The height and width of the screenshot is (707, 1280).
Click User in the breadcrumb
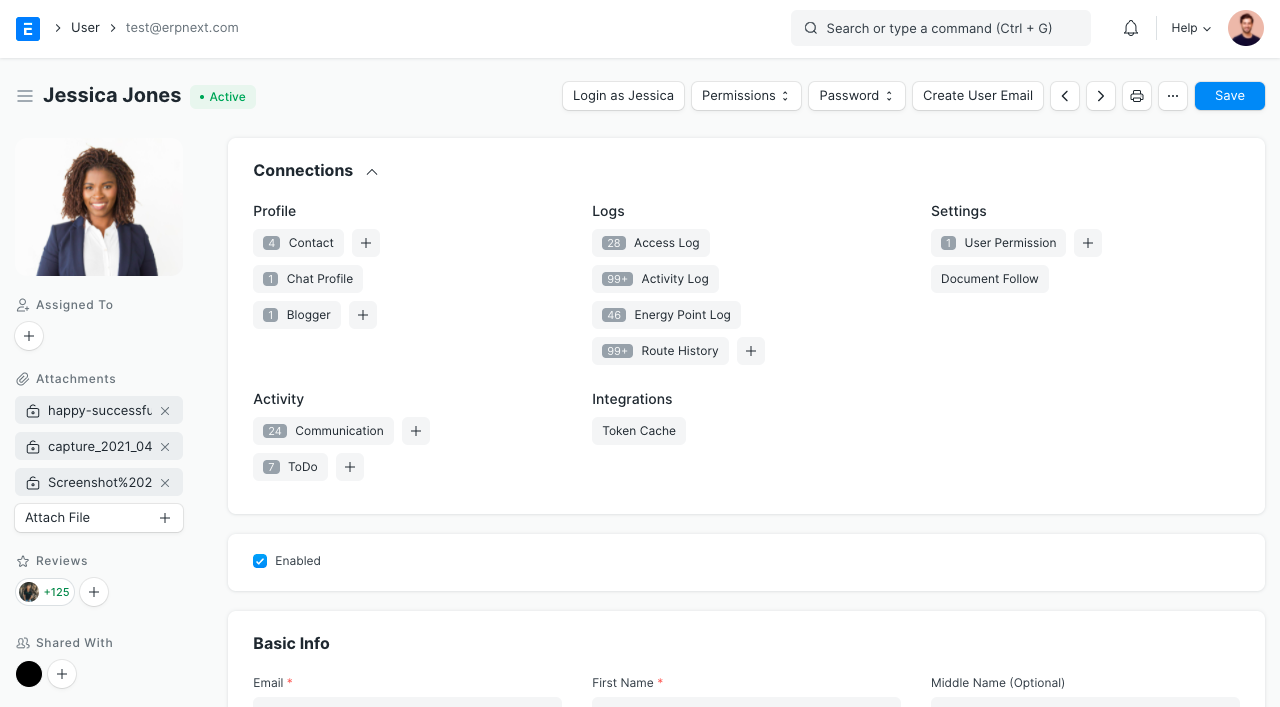(x=85, y=27)
